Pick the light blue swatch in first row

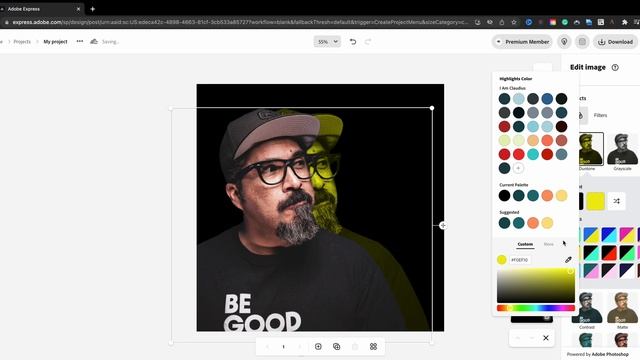pos(518,98)
